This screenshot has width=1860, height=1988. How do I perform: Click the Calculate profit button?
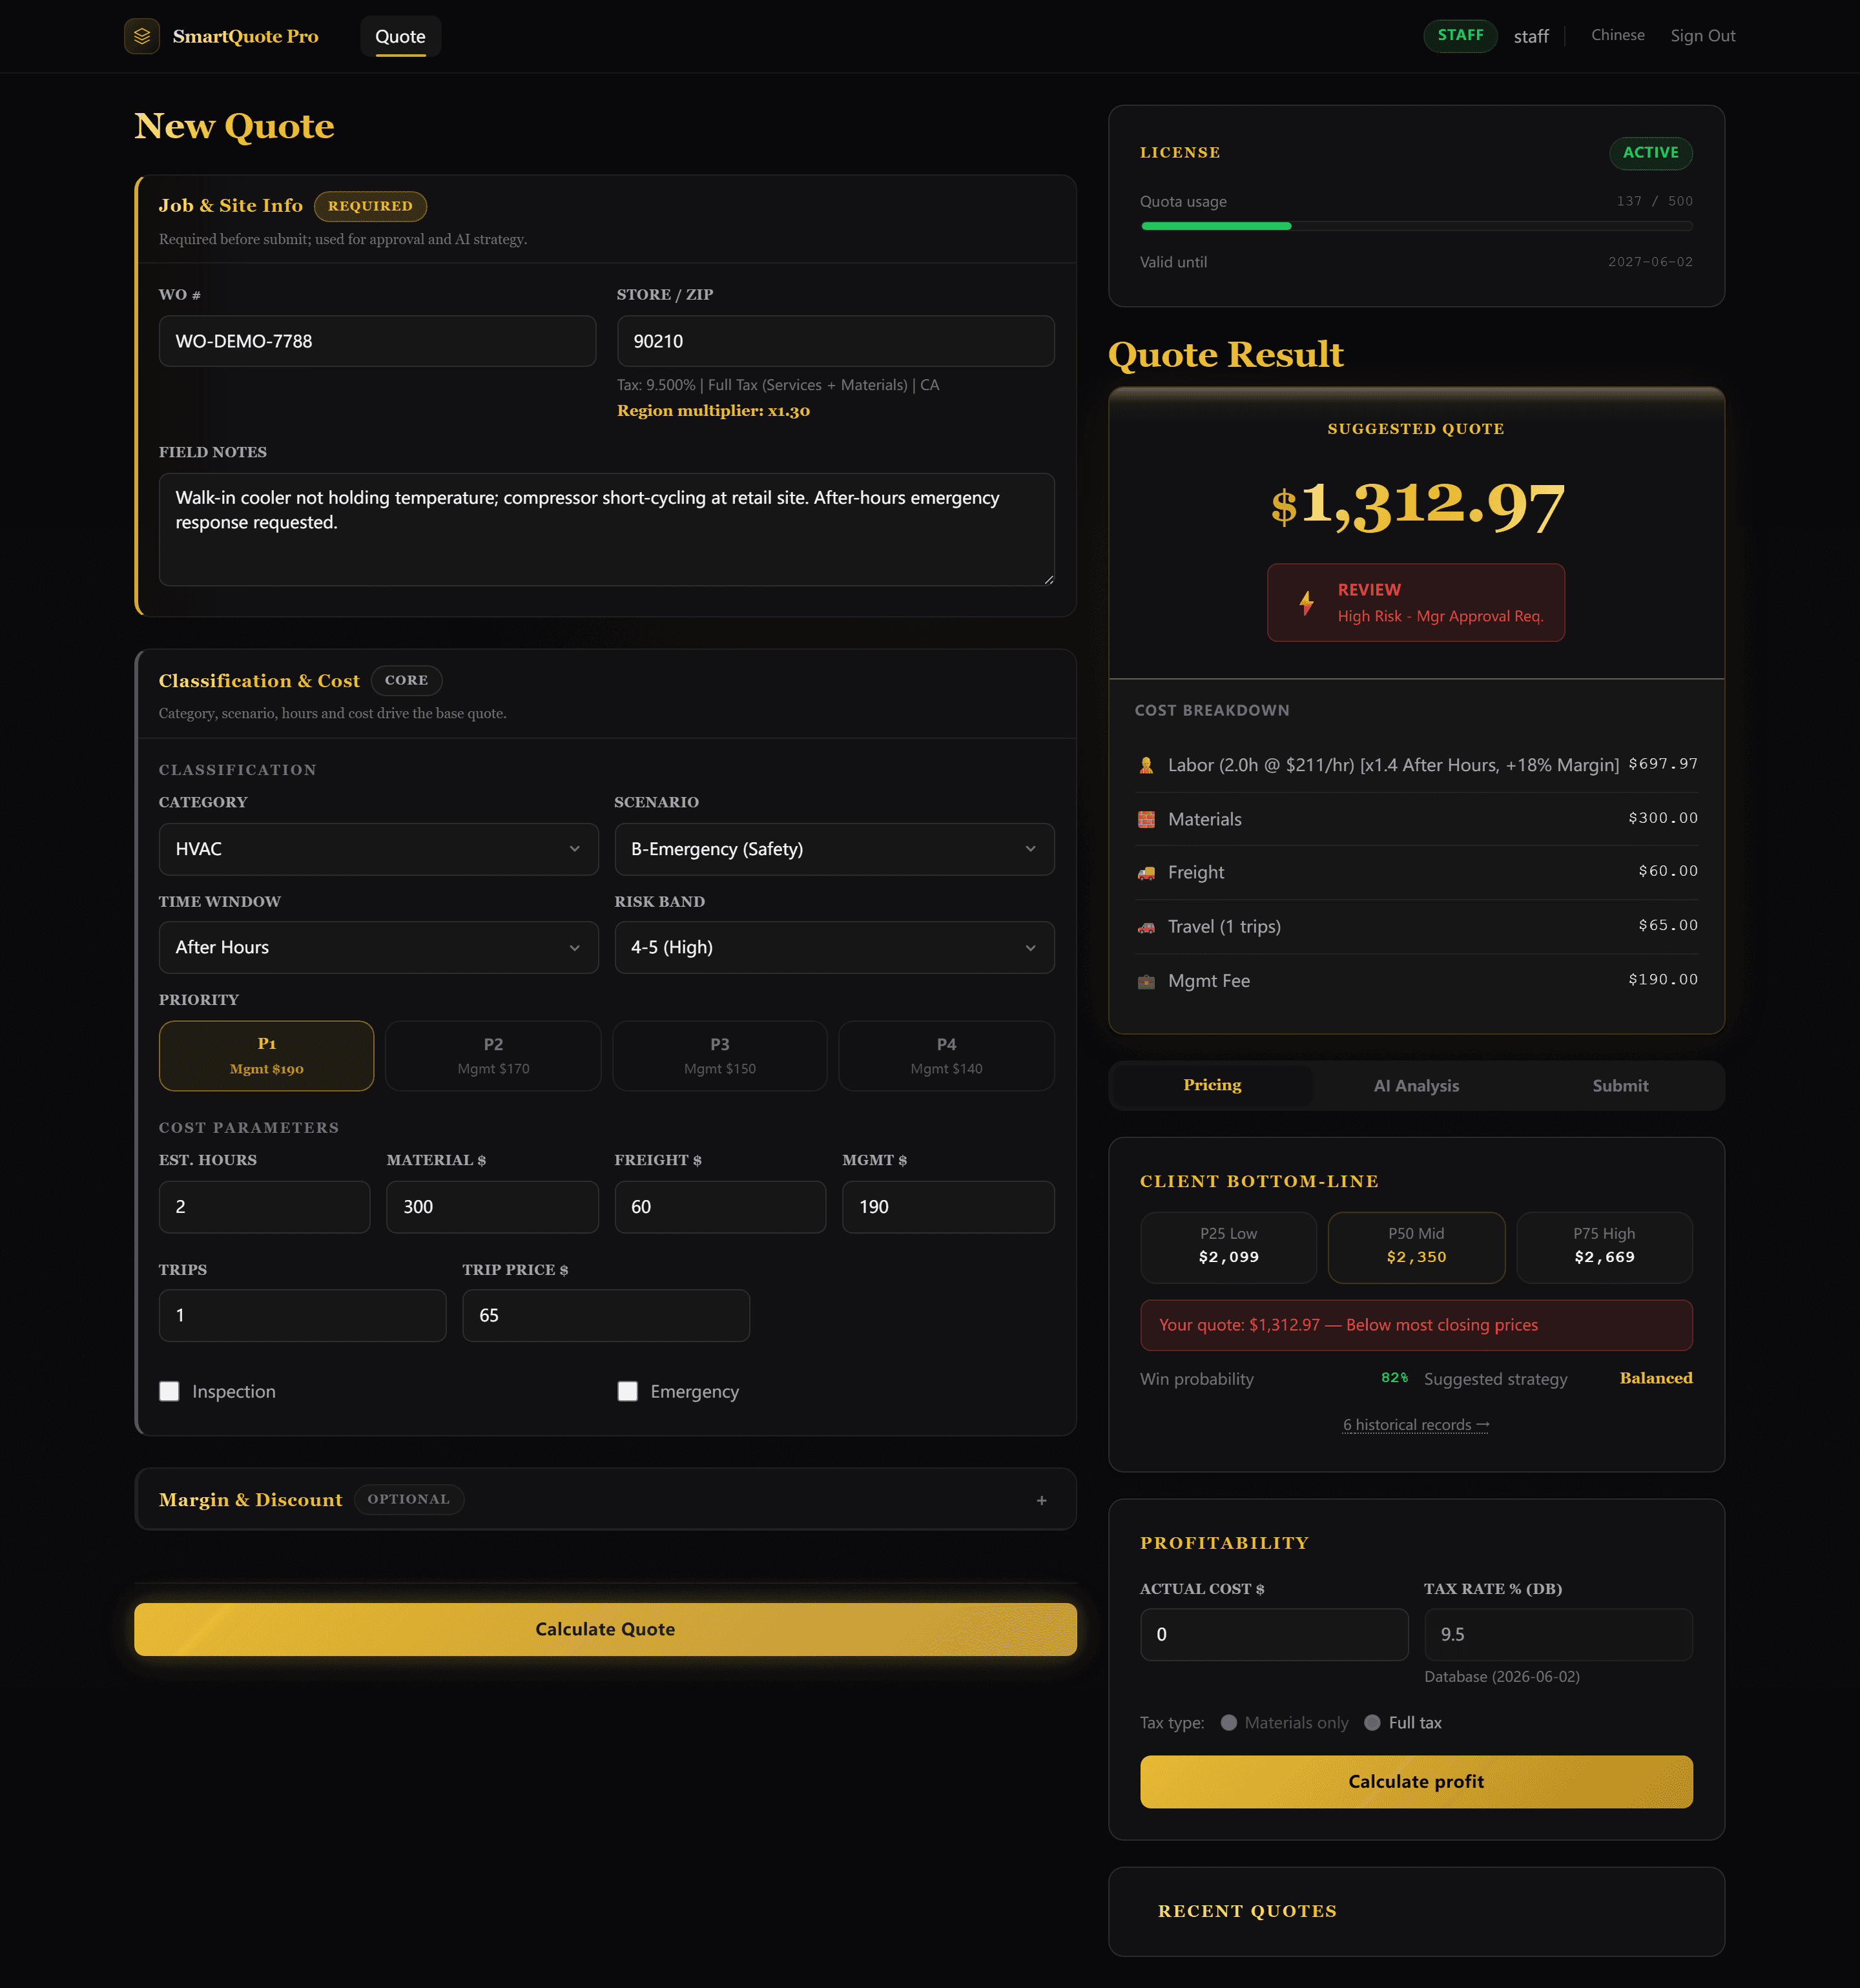tap(1416, 1781)
